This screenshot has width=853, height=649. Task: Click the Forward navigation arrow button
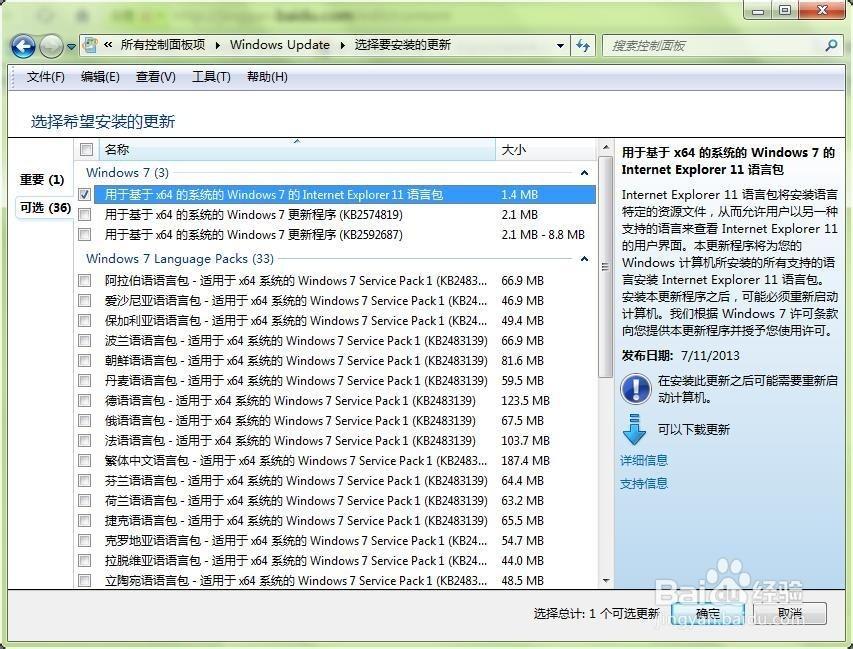[51, 46]
